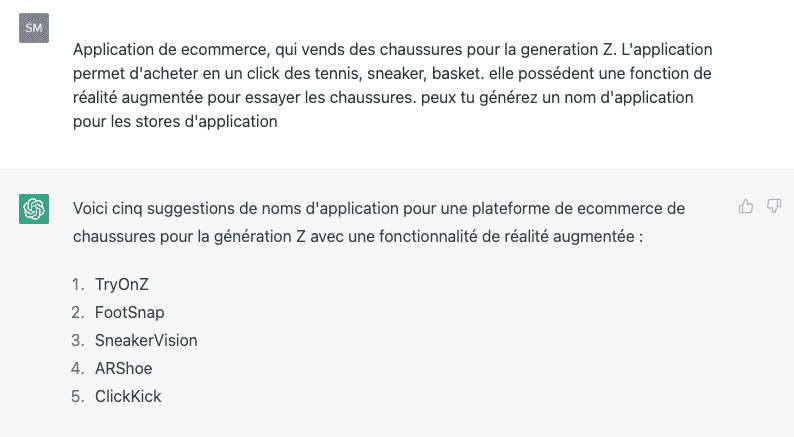Viewport: 794px width, 437px height.
Task: Click the ClickKick suggestion
Action: click(128, 396)
